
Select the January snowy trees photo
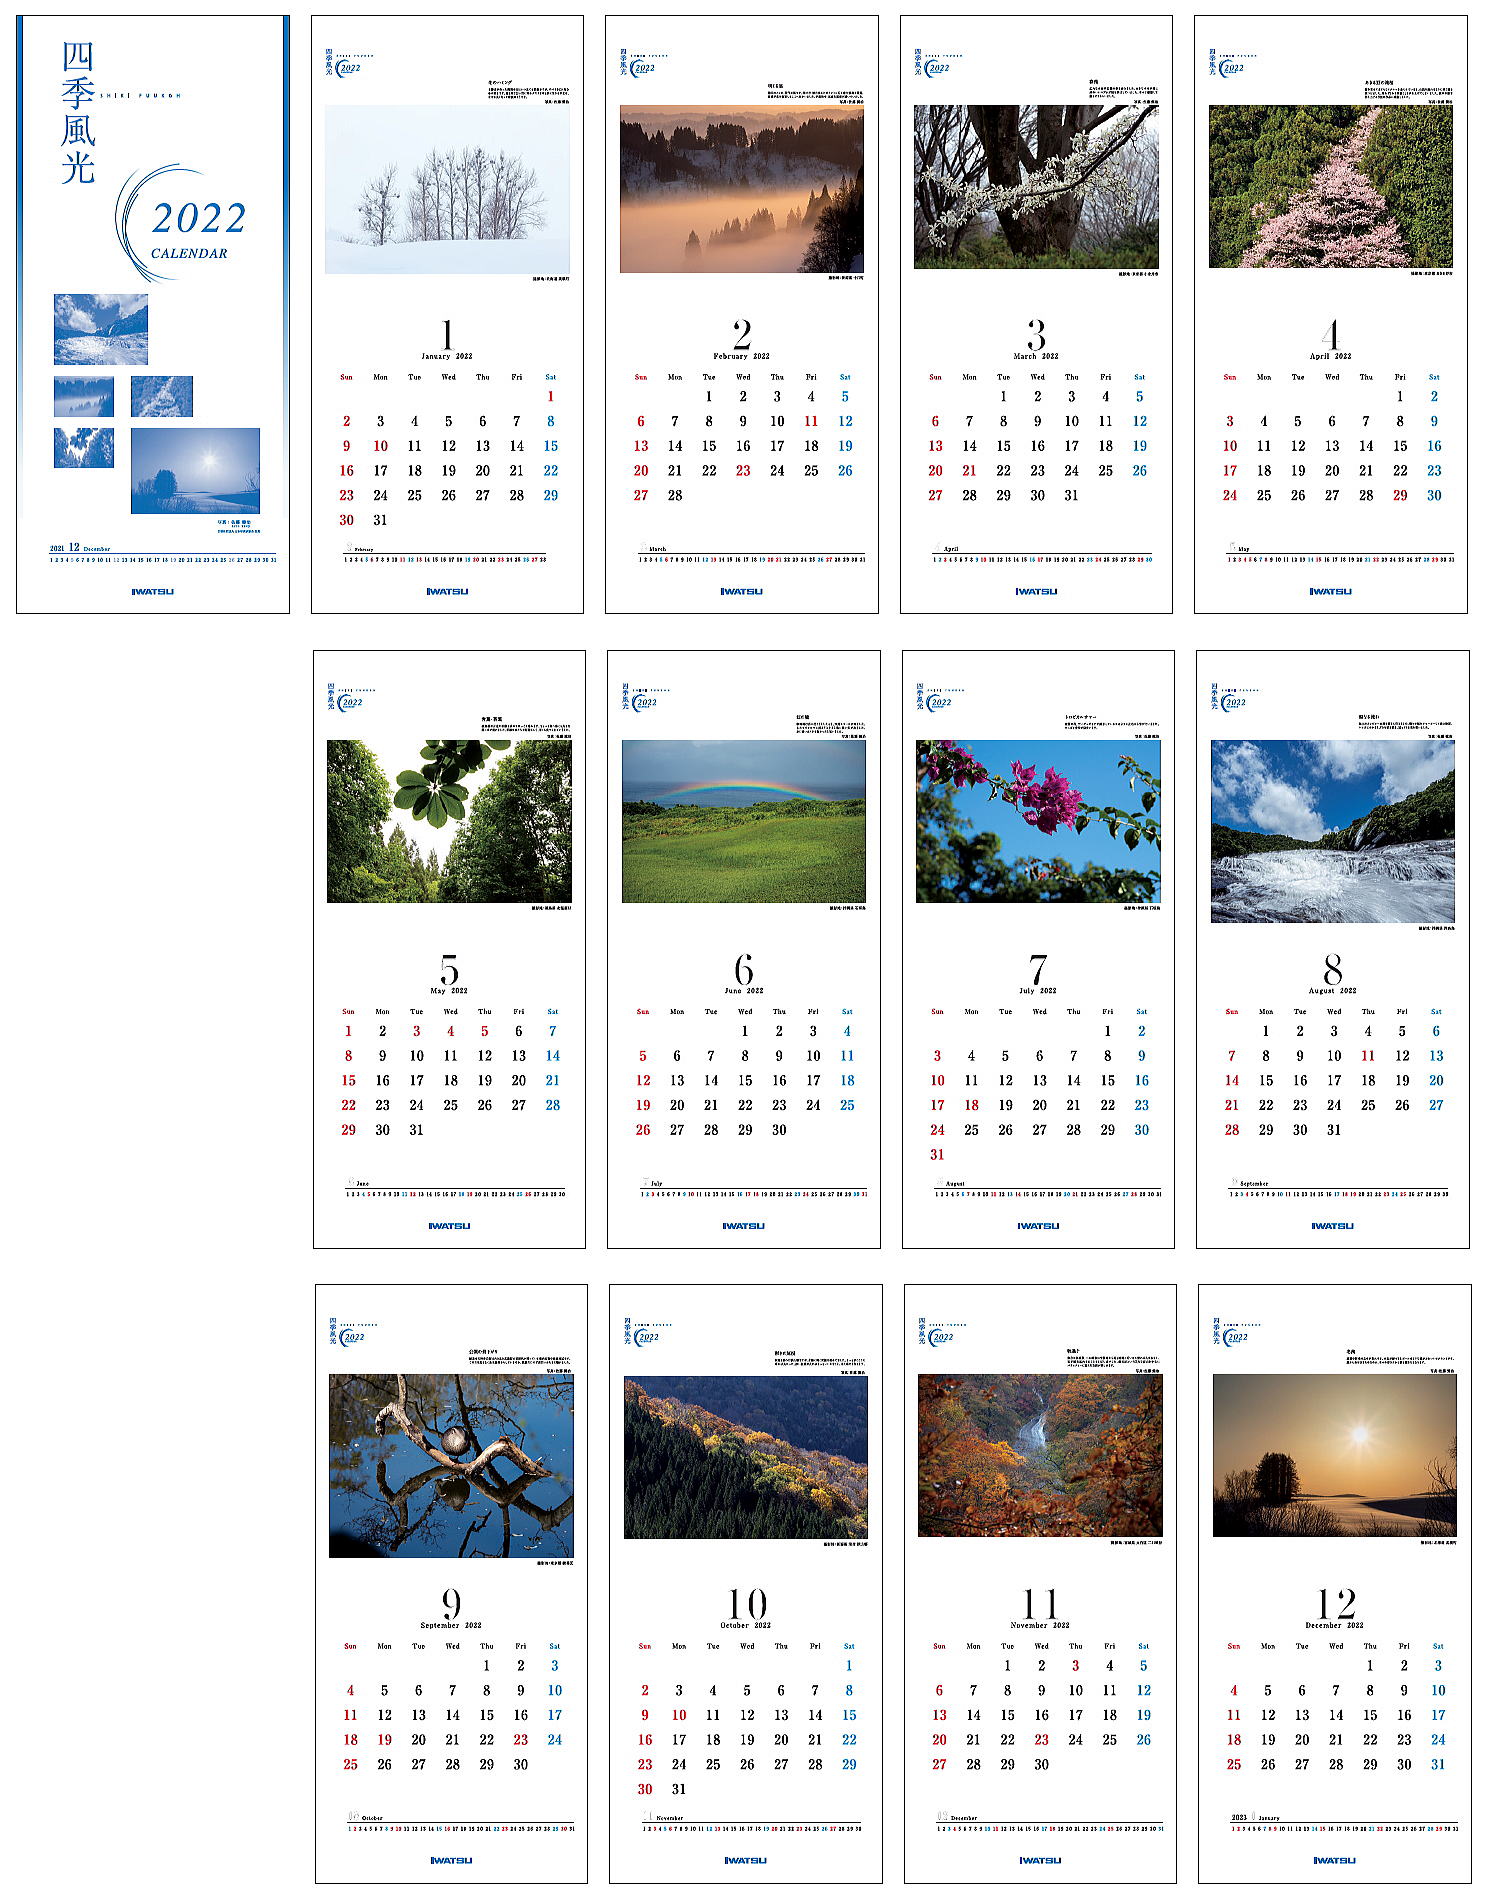447,189
